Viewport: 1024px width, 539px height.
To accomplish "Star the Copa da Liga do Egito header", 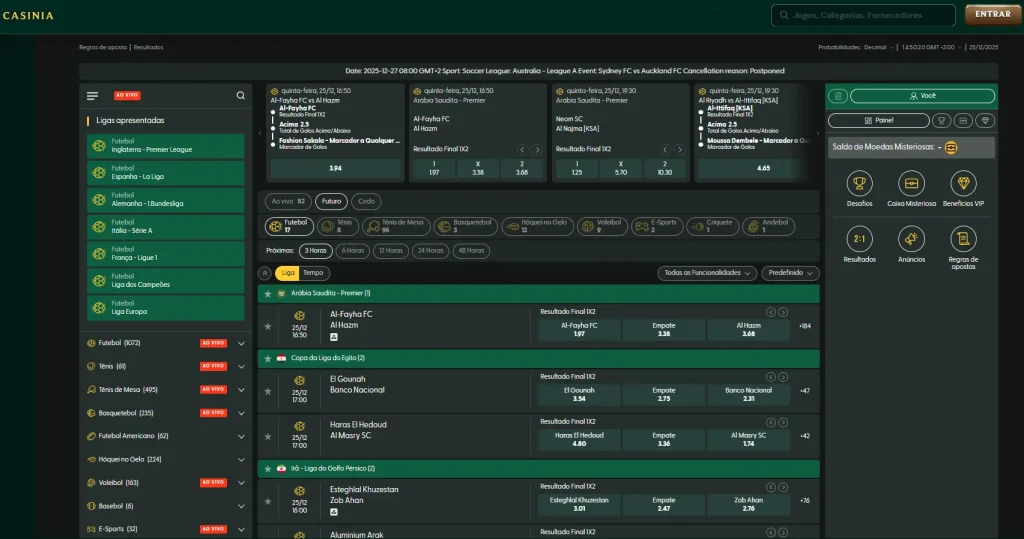I will pyautogui.click(x=268, y=359).
